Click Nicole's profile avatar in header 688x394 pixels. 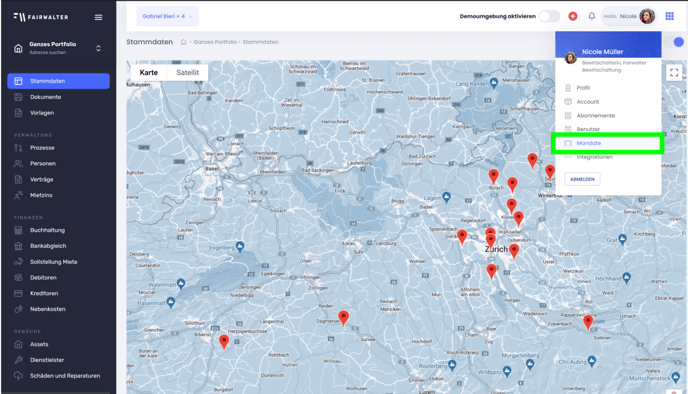click(x=647, y=16)
